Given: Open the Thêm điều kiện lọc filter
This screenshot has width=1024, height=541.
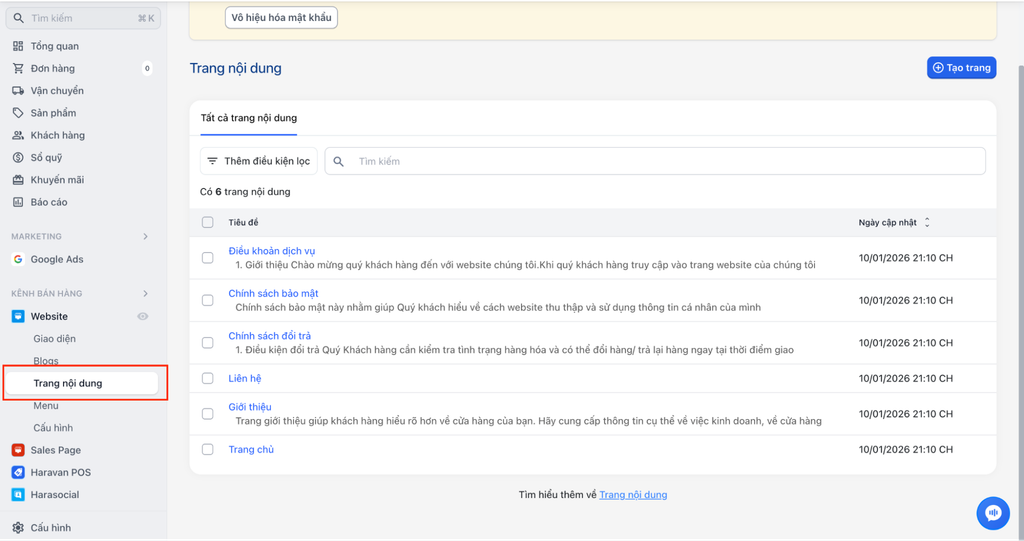Looking at the screenshot, I should coord(258,161).
